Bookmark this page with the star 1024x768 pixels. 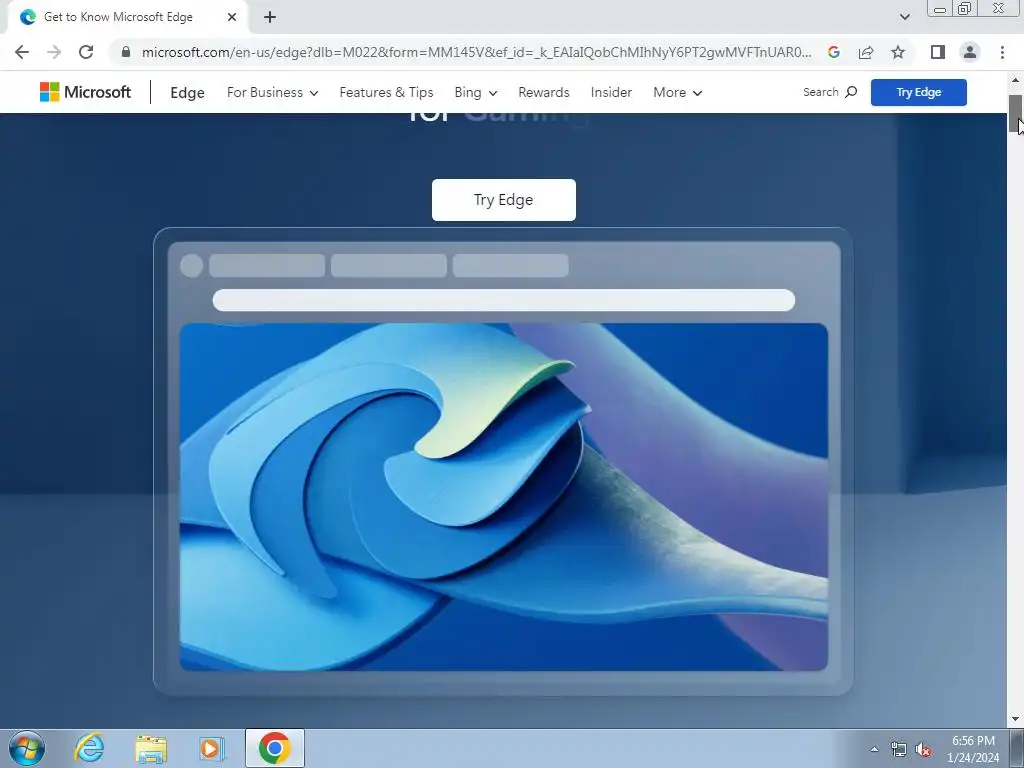[x=898, y=52]
